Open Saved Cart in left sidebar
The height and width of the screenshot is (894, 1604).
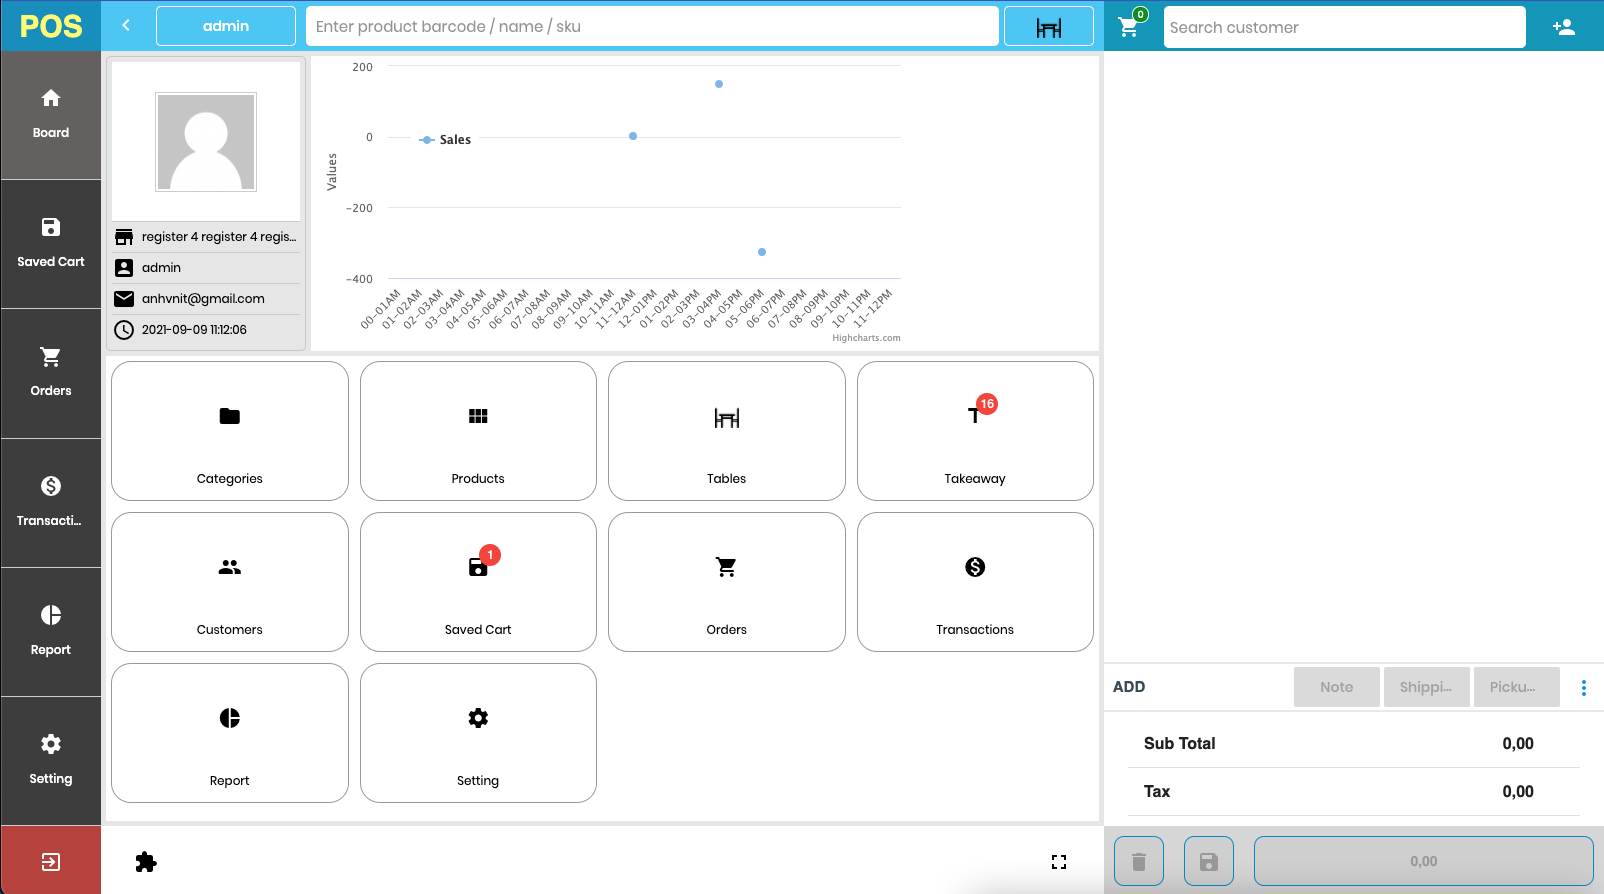click(51, 244)
